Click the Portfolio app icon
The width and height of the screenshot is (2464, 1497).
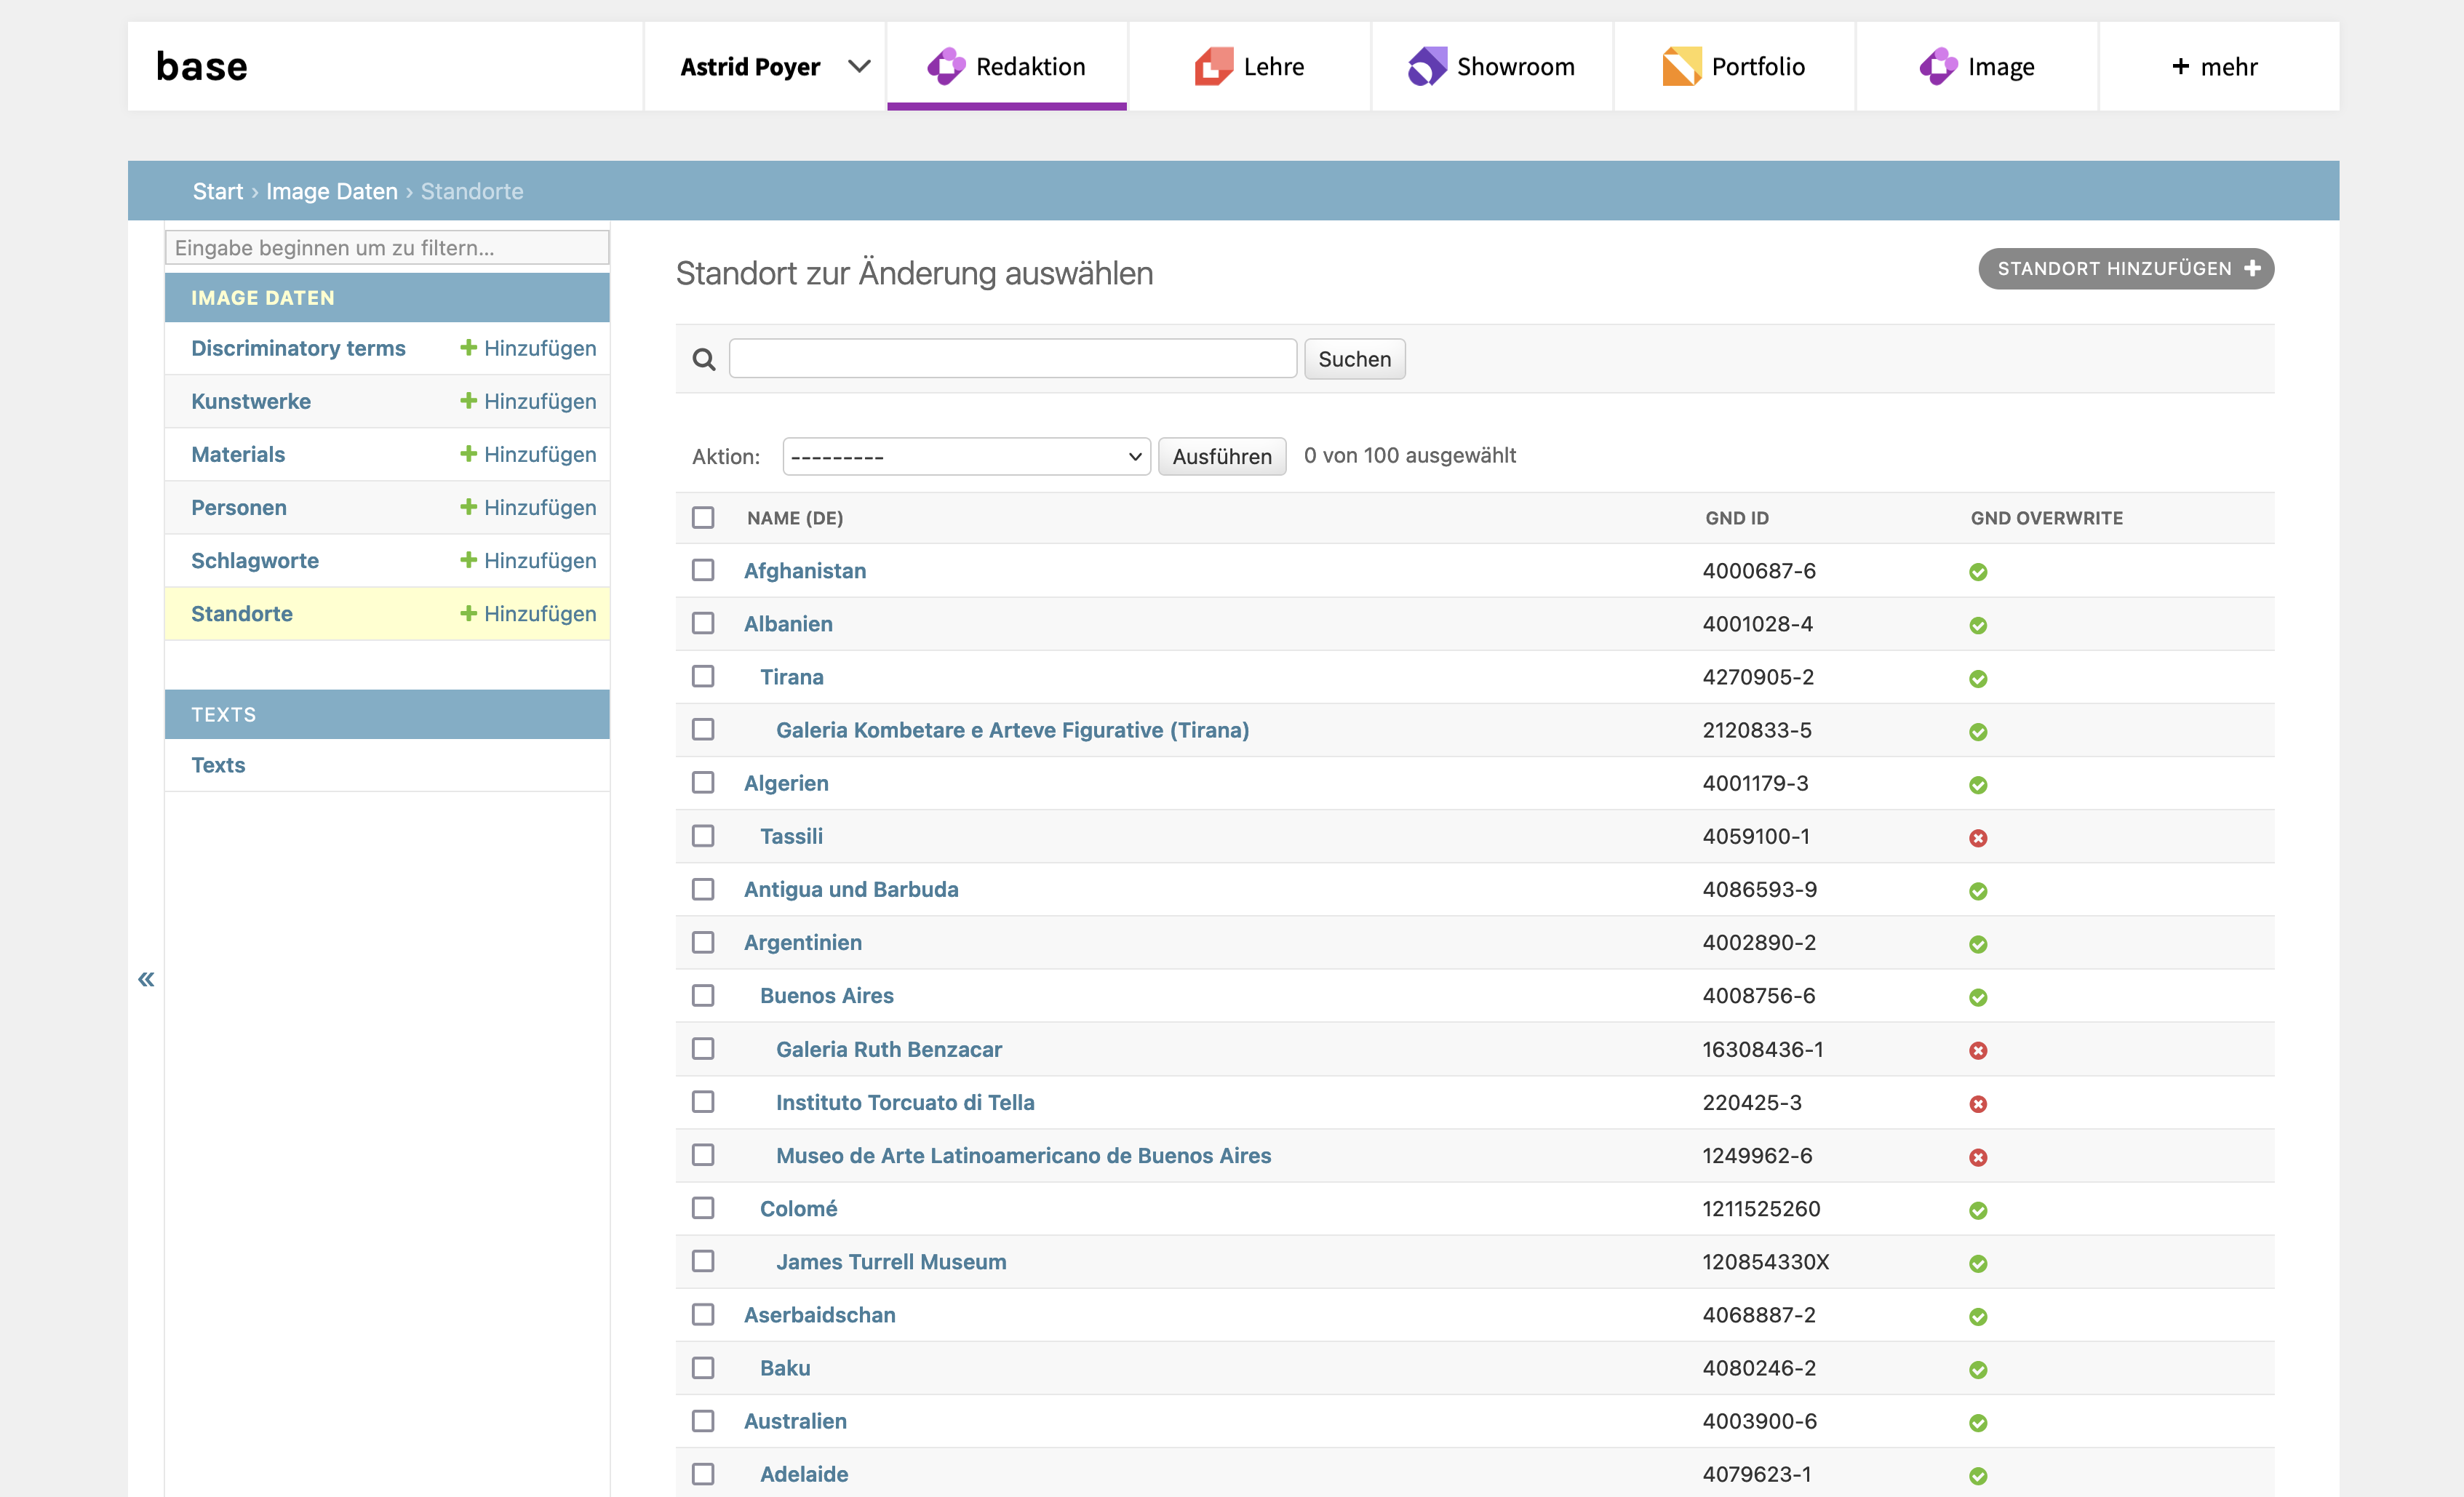[1681, 67]
